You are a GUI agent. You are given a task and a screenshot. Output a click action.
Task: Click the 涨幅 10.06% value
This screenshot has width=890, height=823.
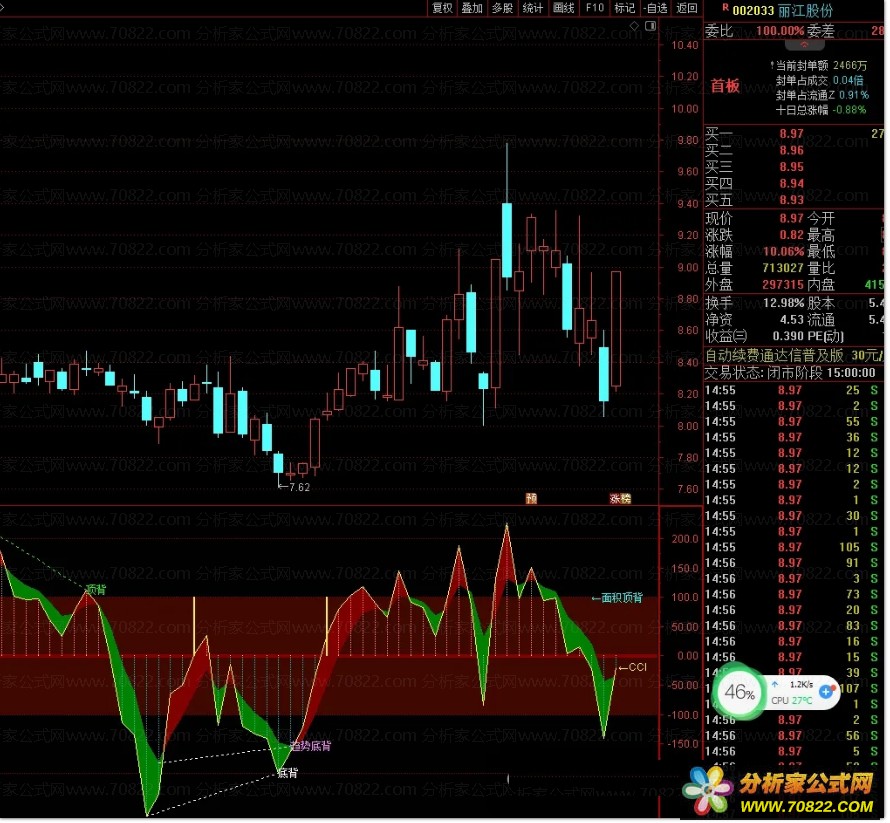coord(783,251)
